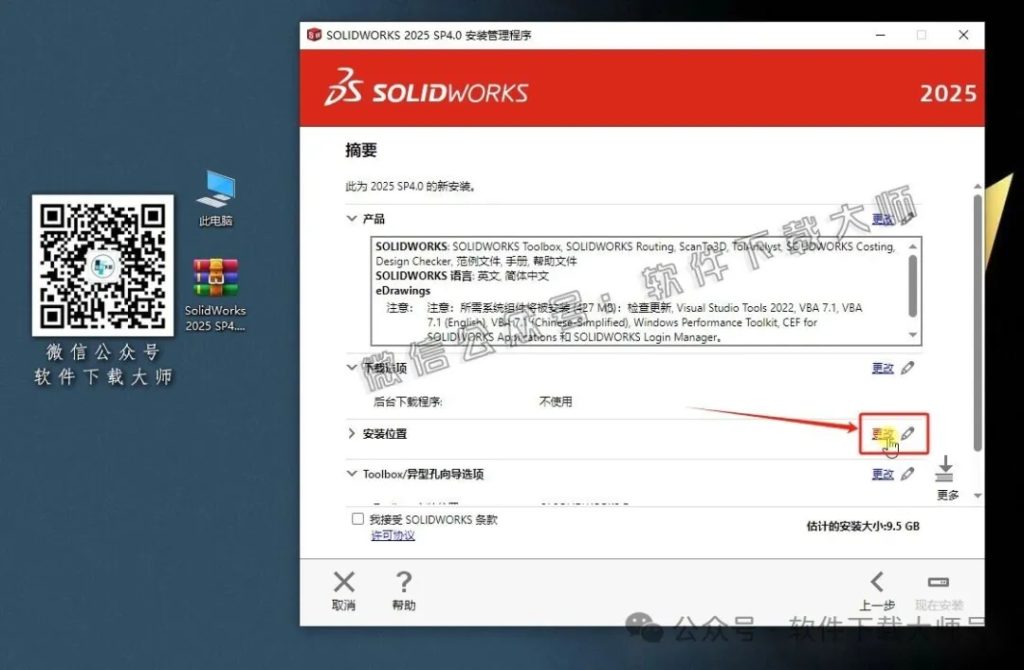Cancel installation via the X icon
Screen dimensions: 1024x670
click(x=344, y=582)
